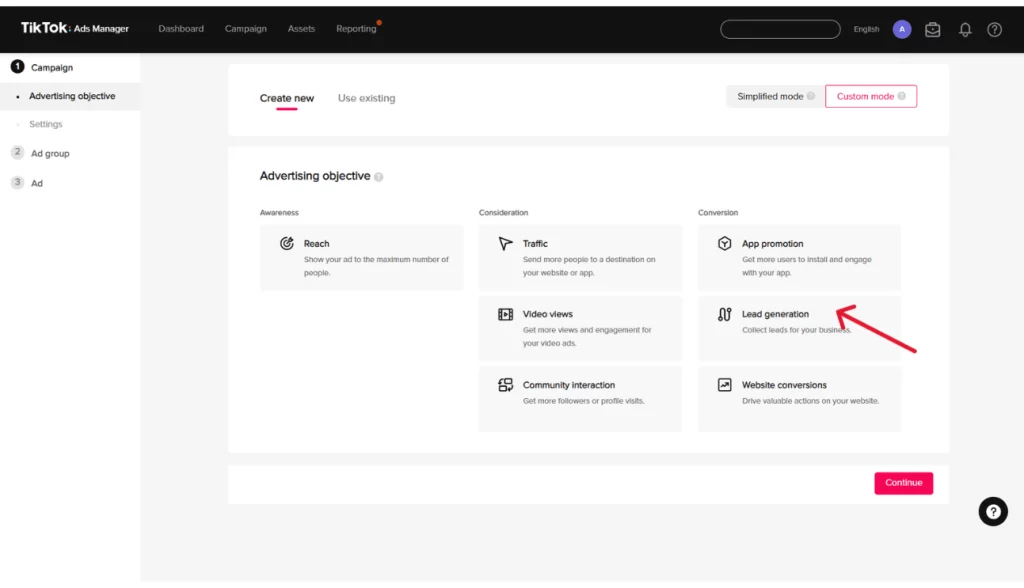Click the Video views film icon
Viewport: 1024px width, 588px height.
point(505,314)
